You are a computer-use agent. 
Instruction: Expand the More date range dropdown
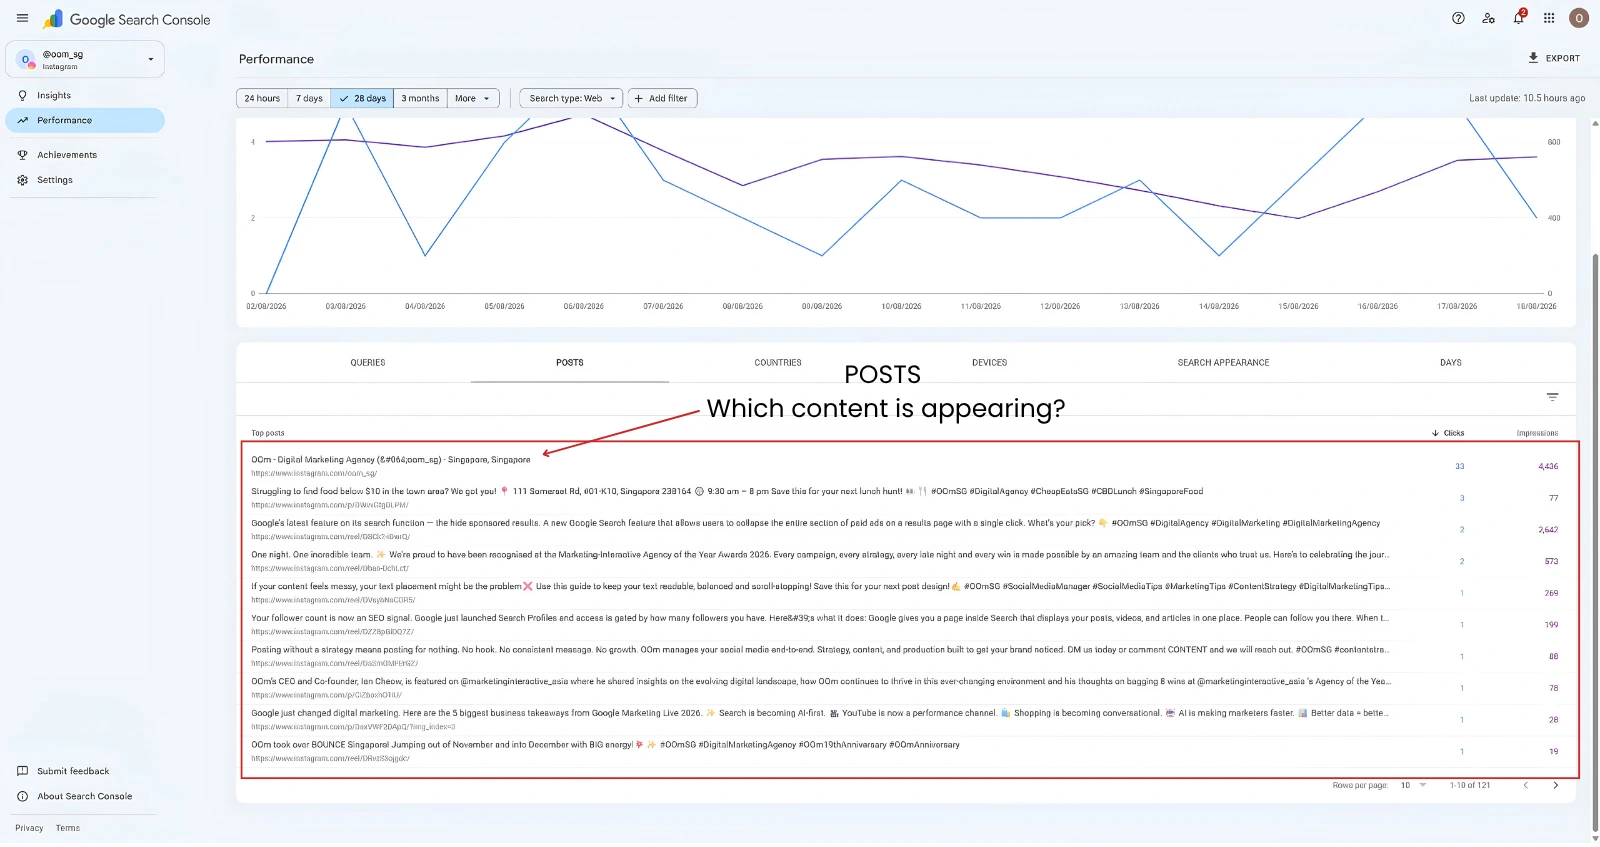(x=473, y=98)
